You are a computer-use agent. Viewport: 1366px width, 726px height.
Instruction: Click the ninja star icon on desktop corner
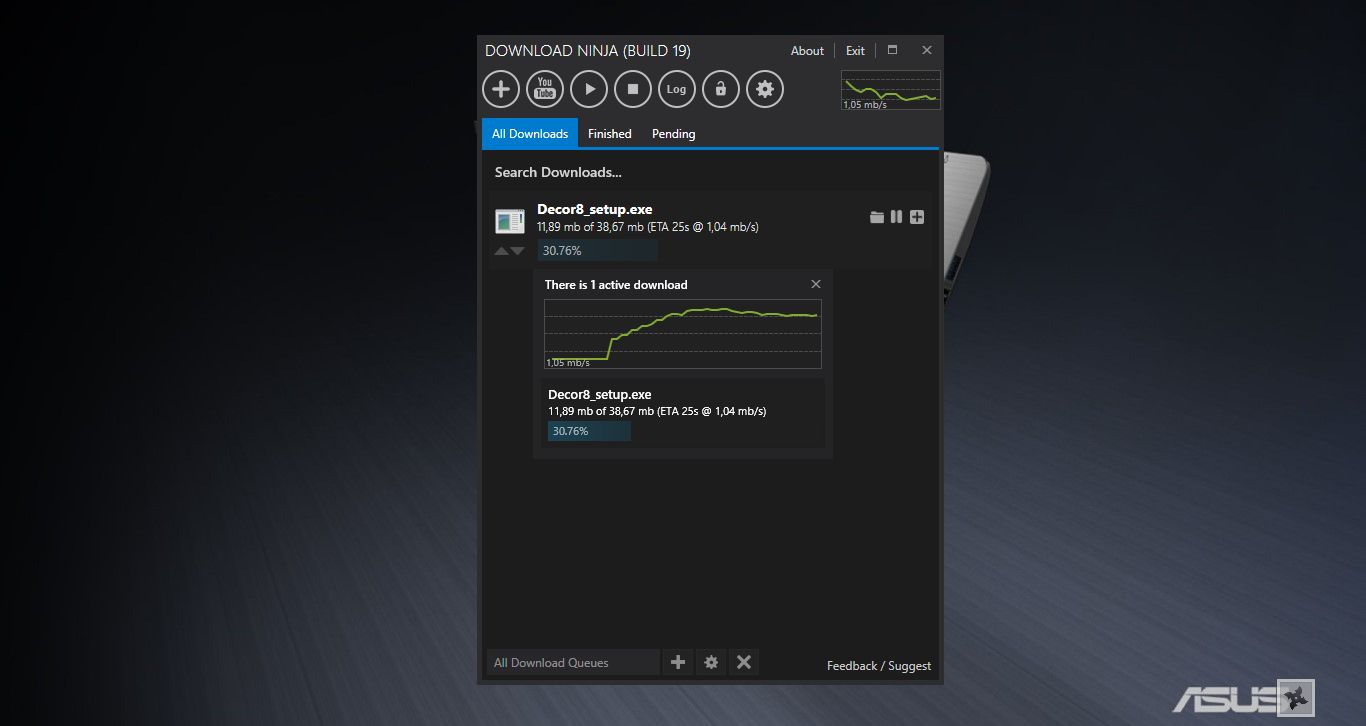1297,698
